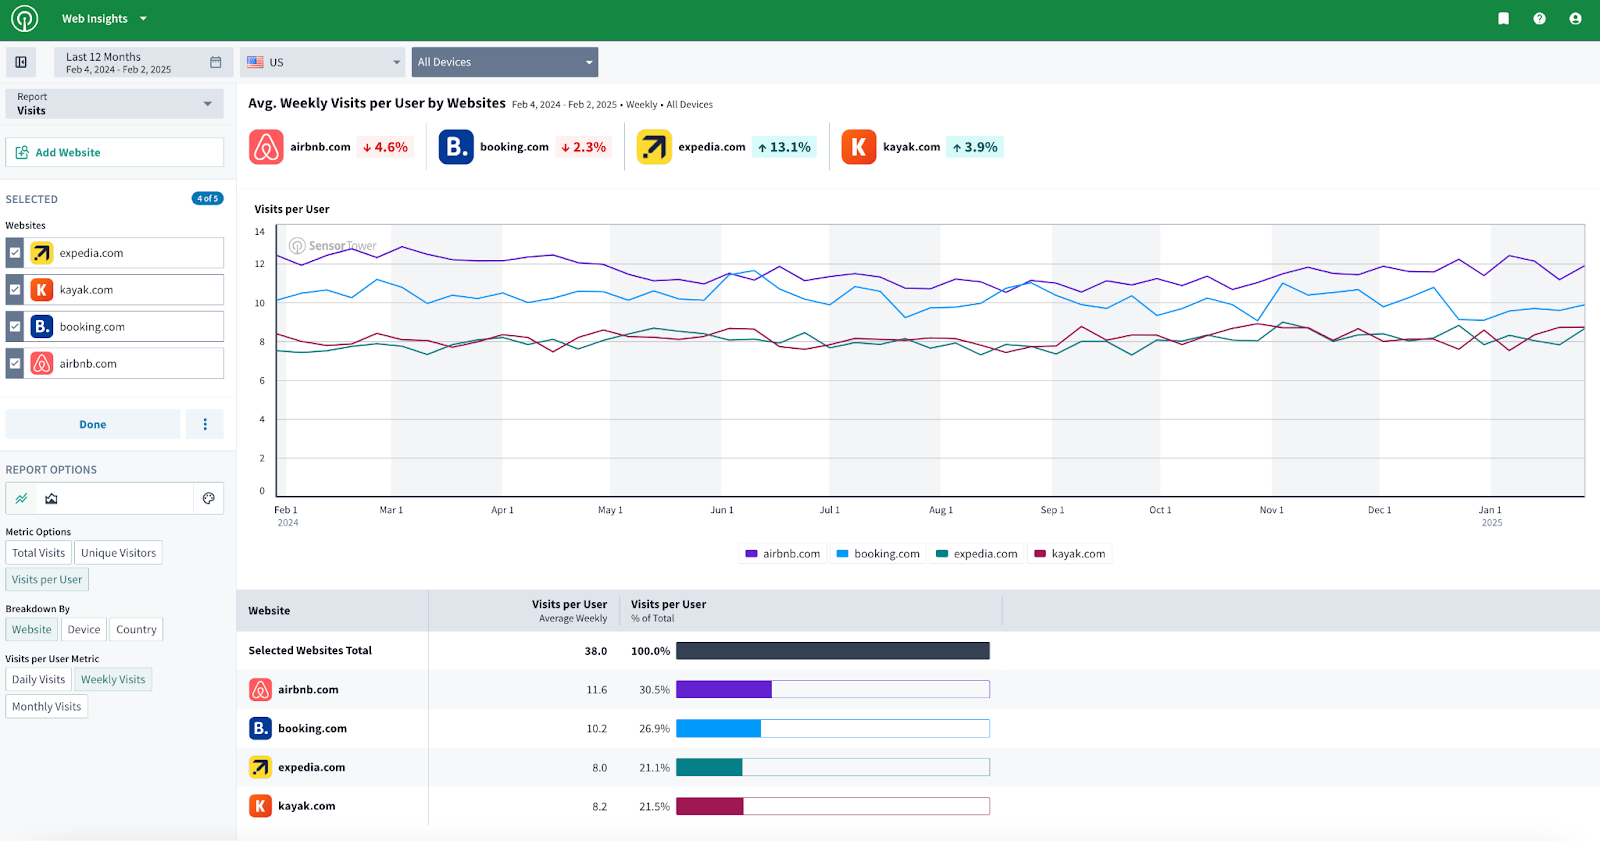
Task: Select Unique Visitors metric option
Action: [x=118, y=553]
